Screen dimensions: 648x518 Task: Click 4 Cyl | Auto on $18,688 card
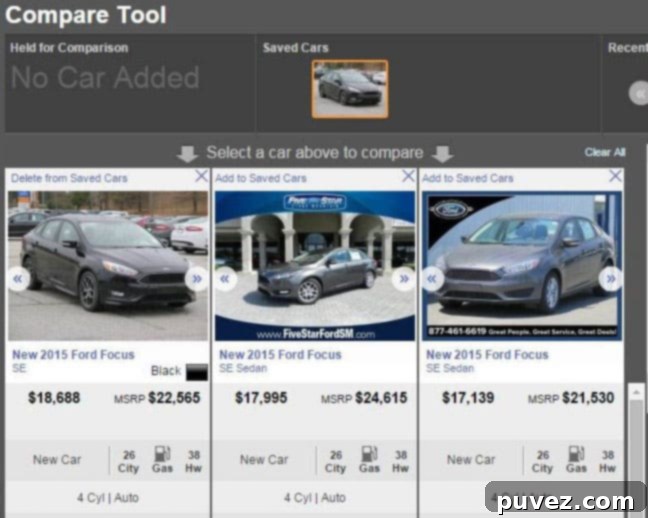pyautogui.click(x=108, y=498)
